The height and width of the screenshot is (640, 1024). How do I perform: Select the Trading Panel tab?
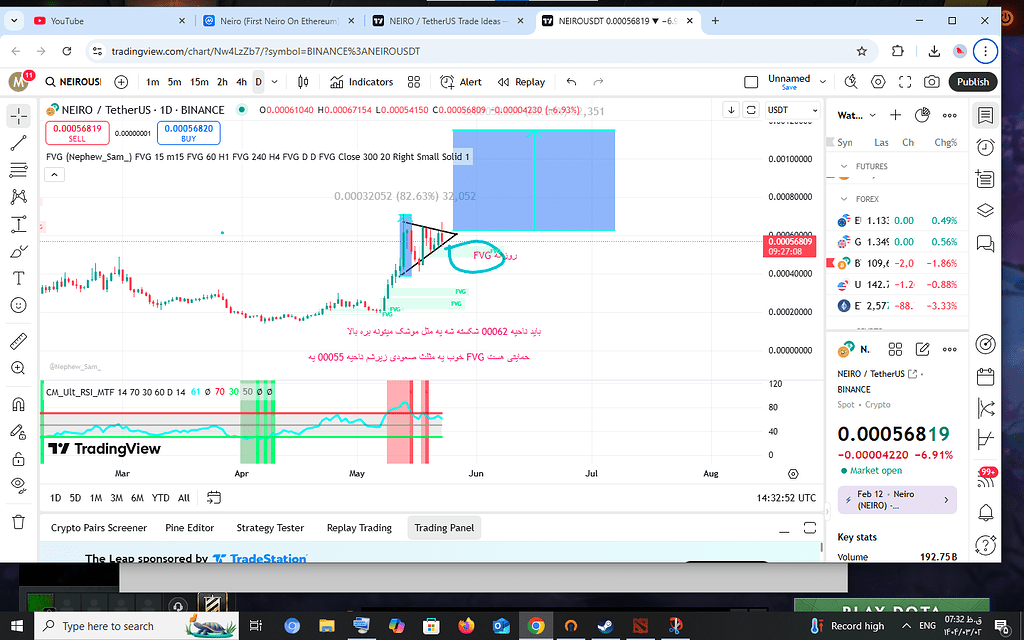click(444, 528)
